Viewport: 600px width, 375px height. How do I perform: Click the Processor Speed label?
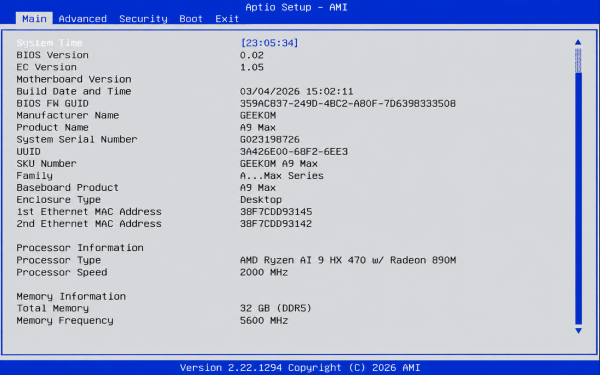click(62, 272)
